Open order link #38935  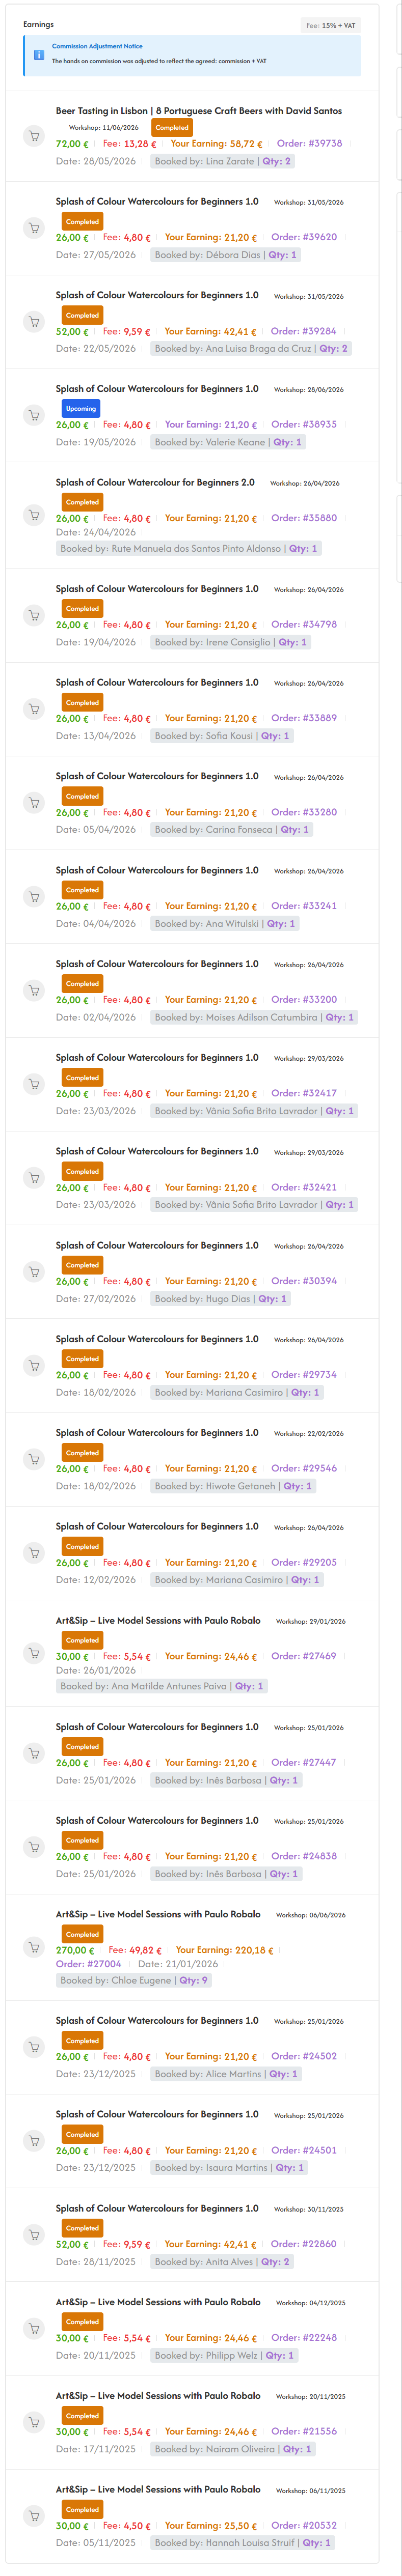304,424
